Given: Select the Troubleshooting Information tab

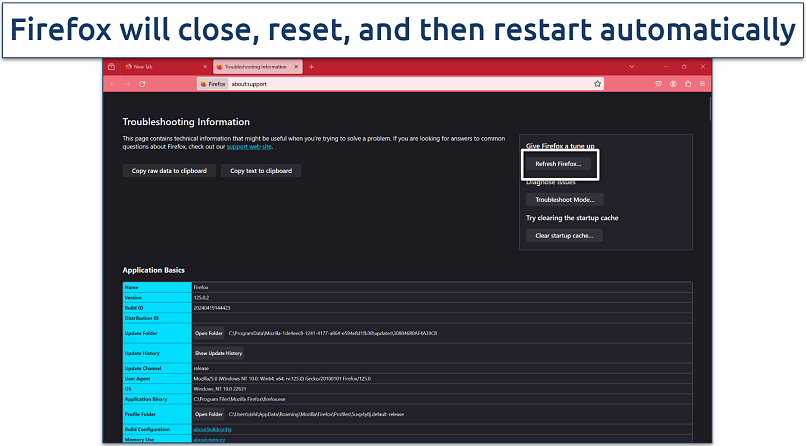Looking at the screenshot, I should point(250,67).
